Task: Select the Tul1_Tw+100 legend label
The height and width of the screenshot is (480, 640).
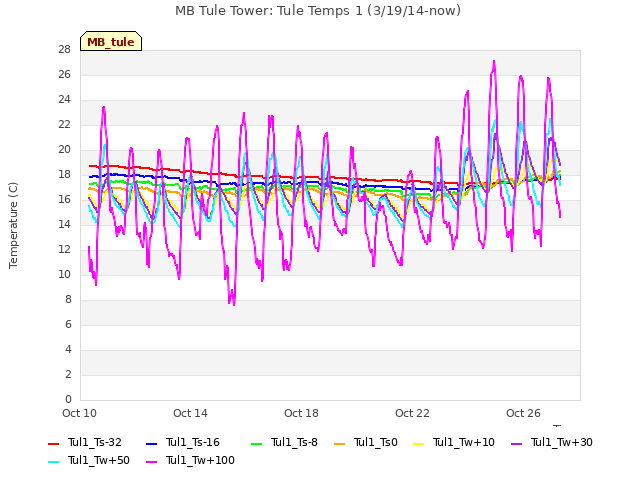Action: (x=200, y=460)
